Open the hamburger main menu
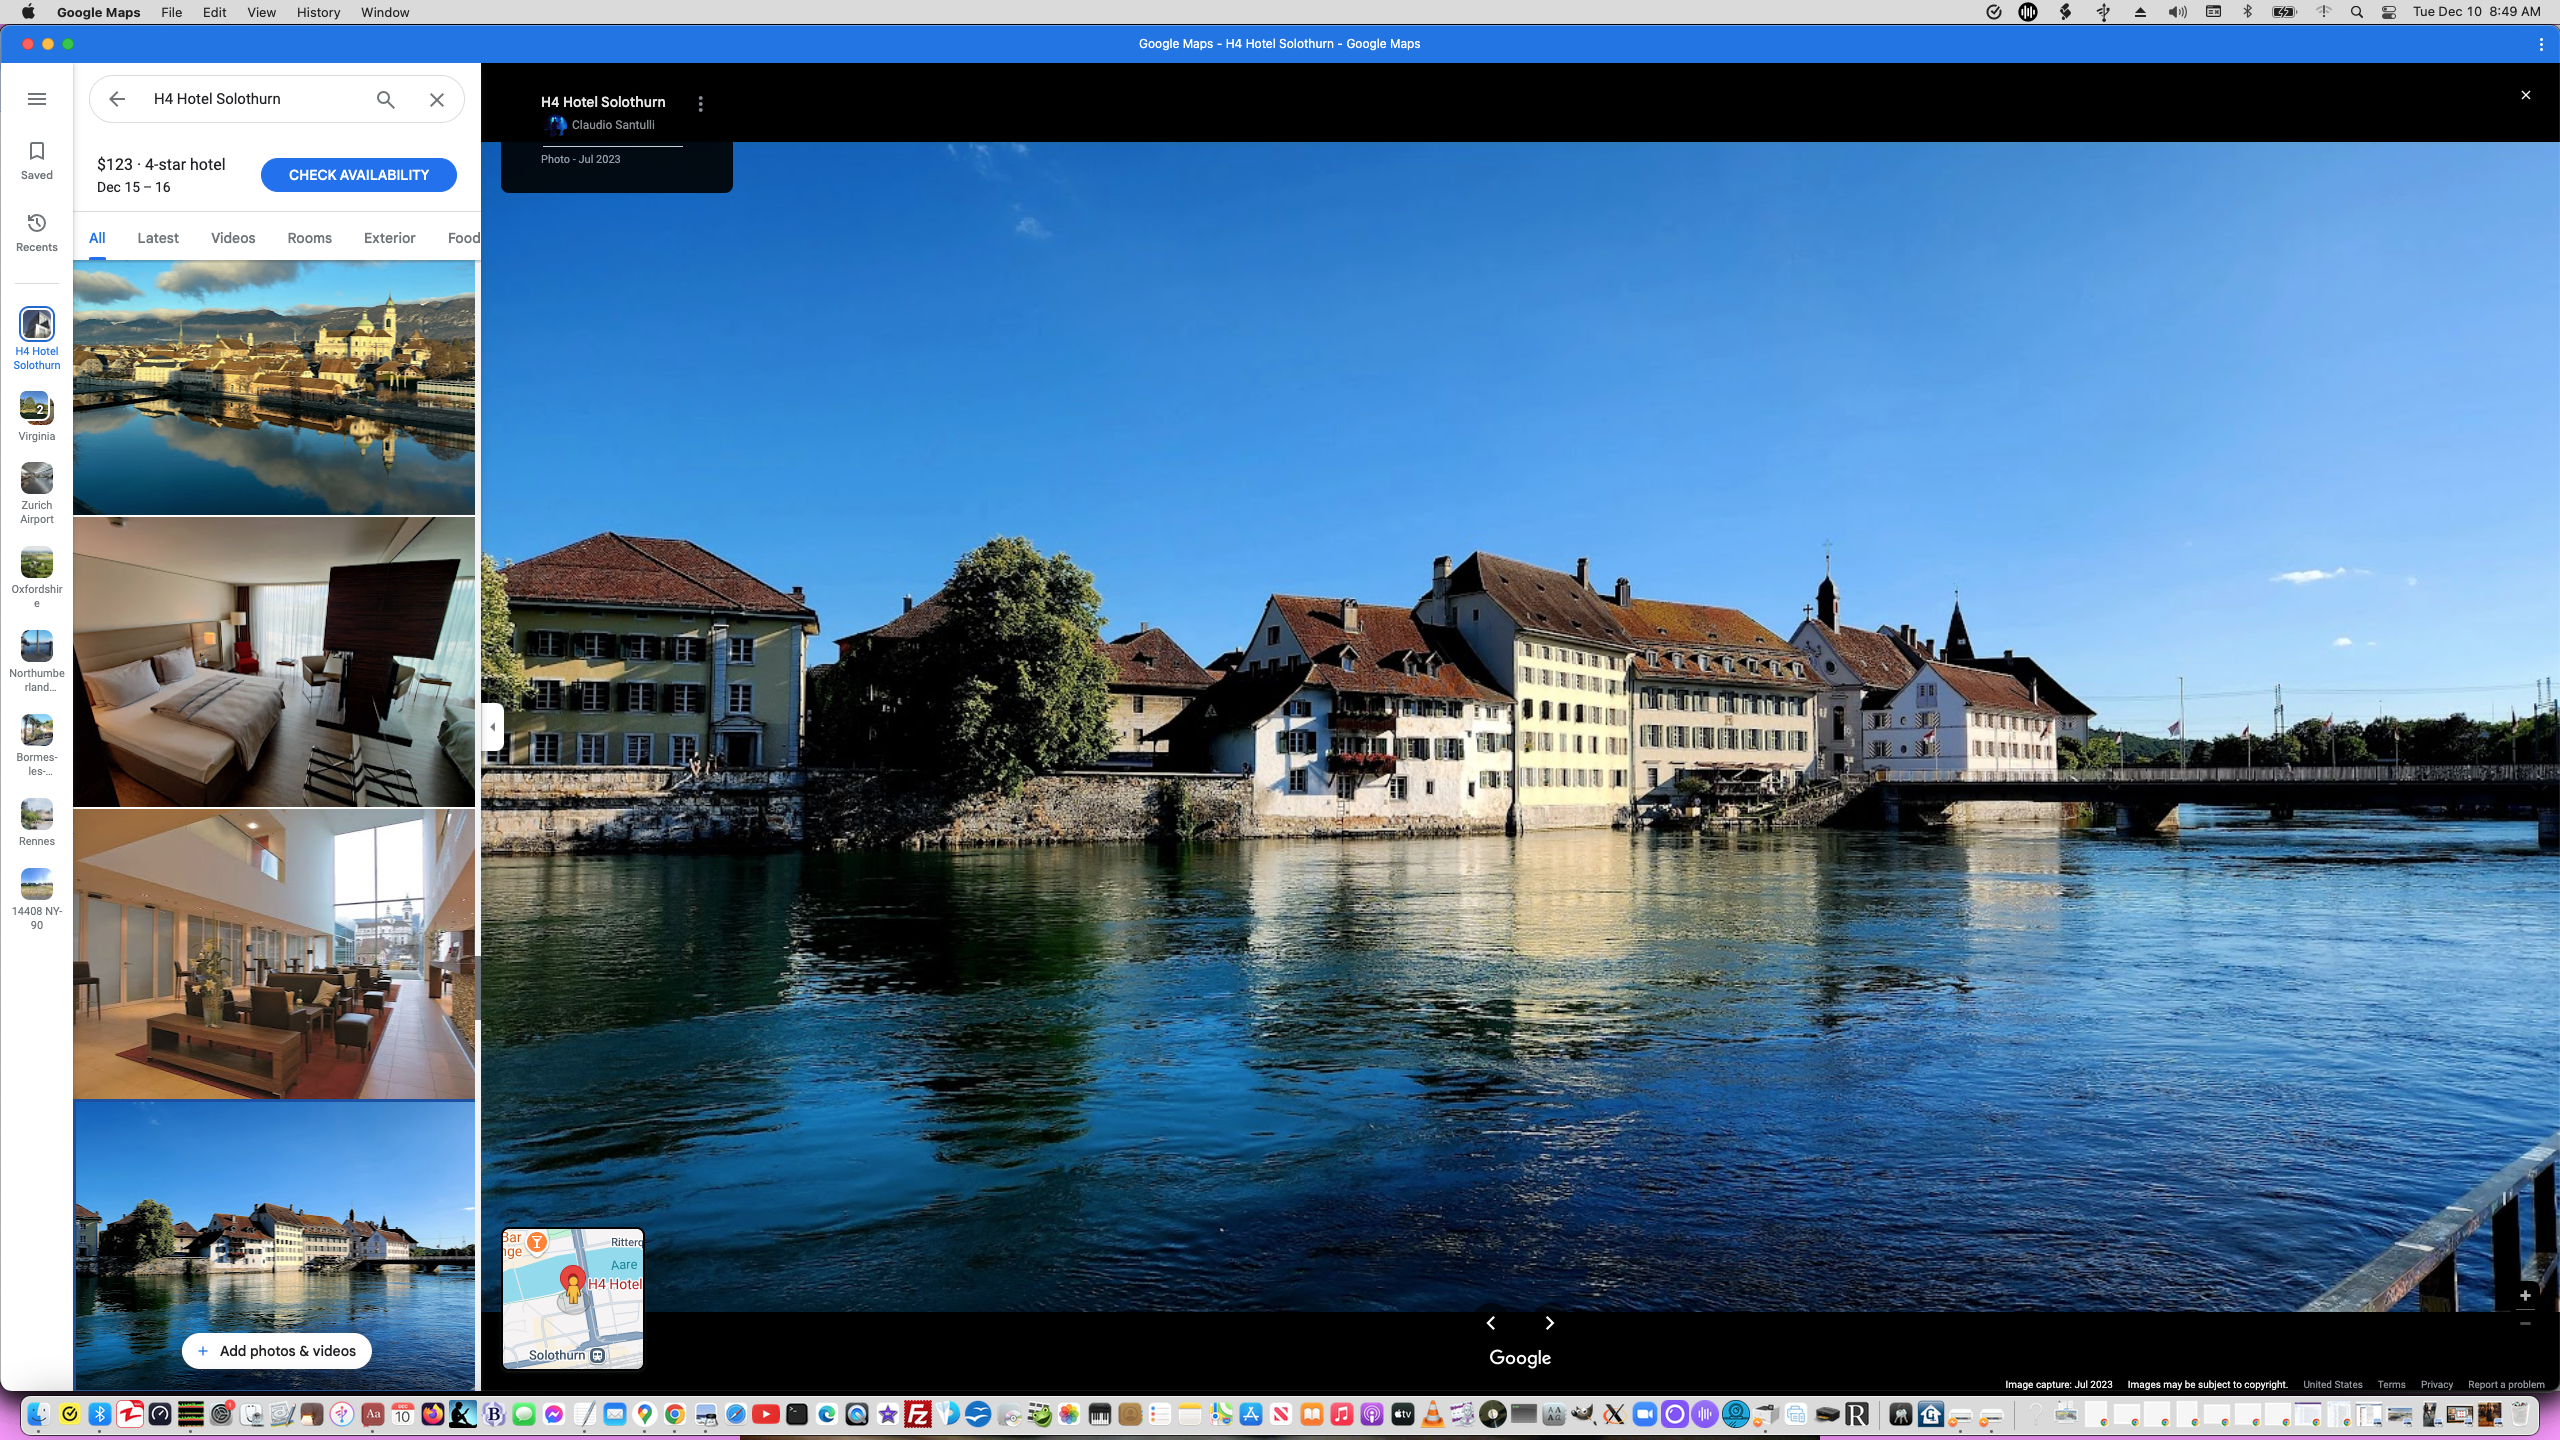Viewport: 2560px width, 1440px height. click(37, 99)
